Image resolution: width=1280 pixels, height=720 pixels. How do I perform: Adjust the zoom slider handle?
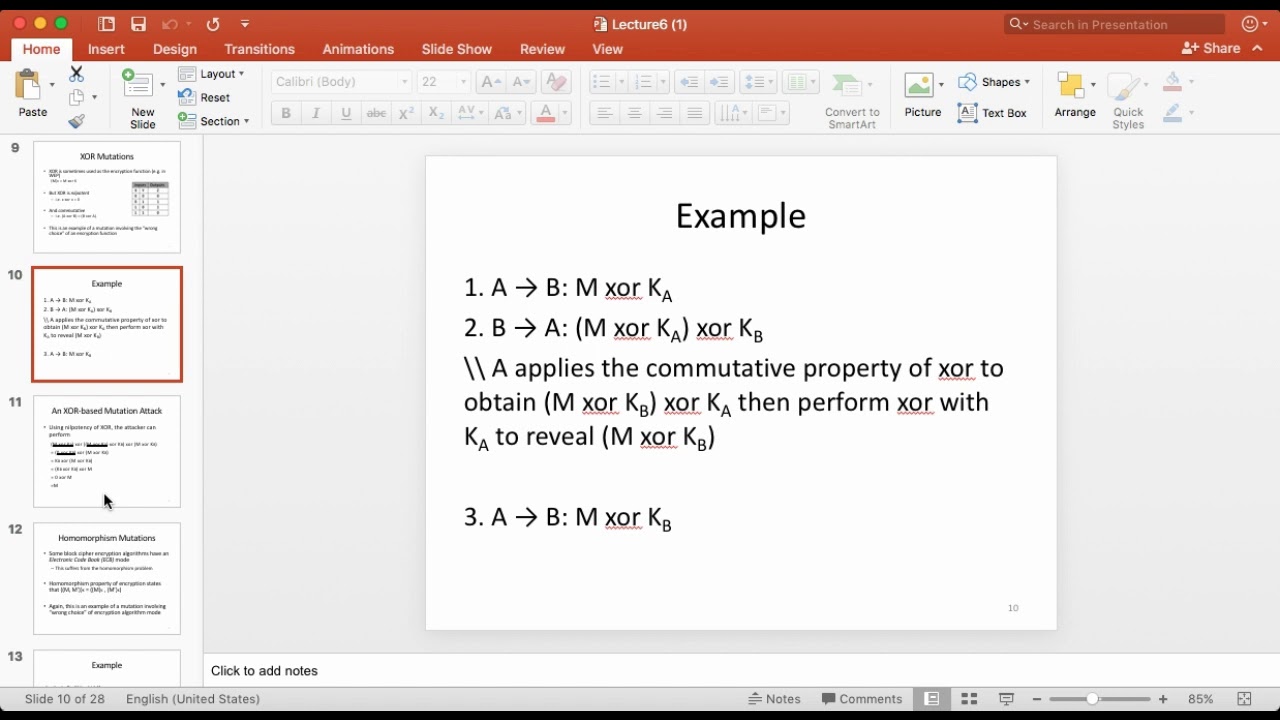pyautogui.click(x=1092, y=699)
